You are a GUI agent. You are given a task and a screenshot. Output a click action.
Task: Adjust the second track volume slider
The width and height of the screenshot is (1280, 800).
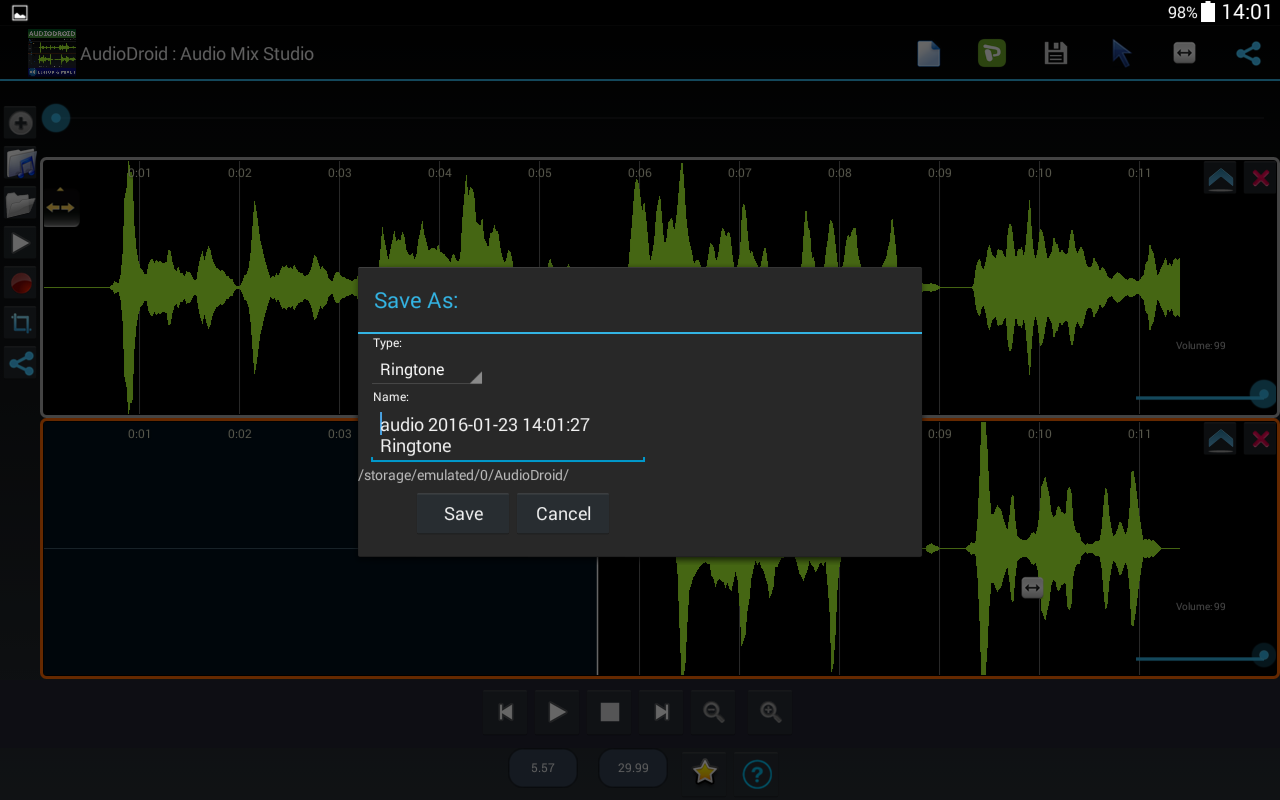(x=1205, y=657)
